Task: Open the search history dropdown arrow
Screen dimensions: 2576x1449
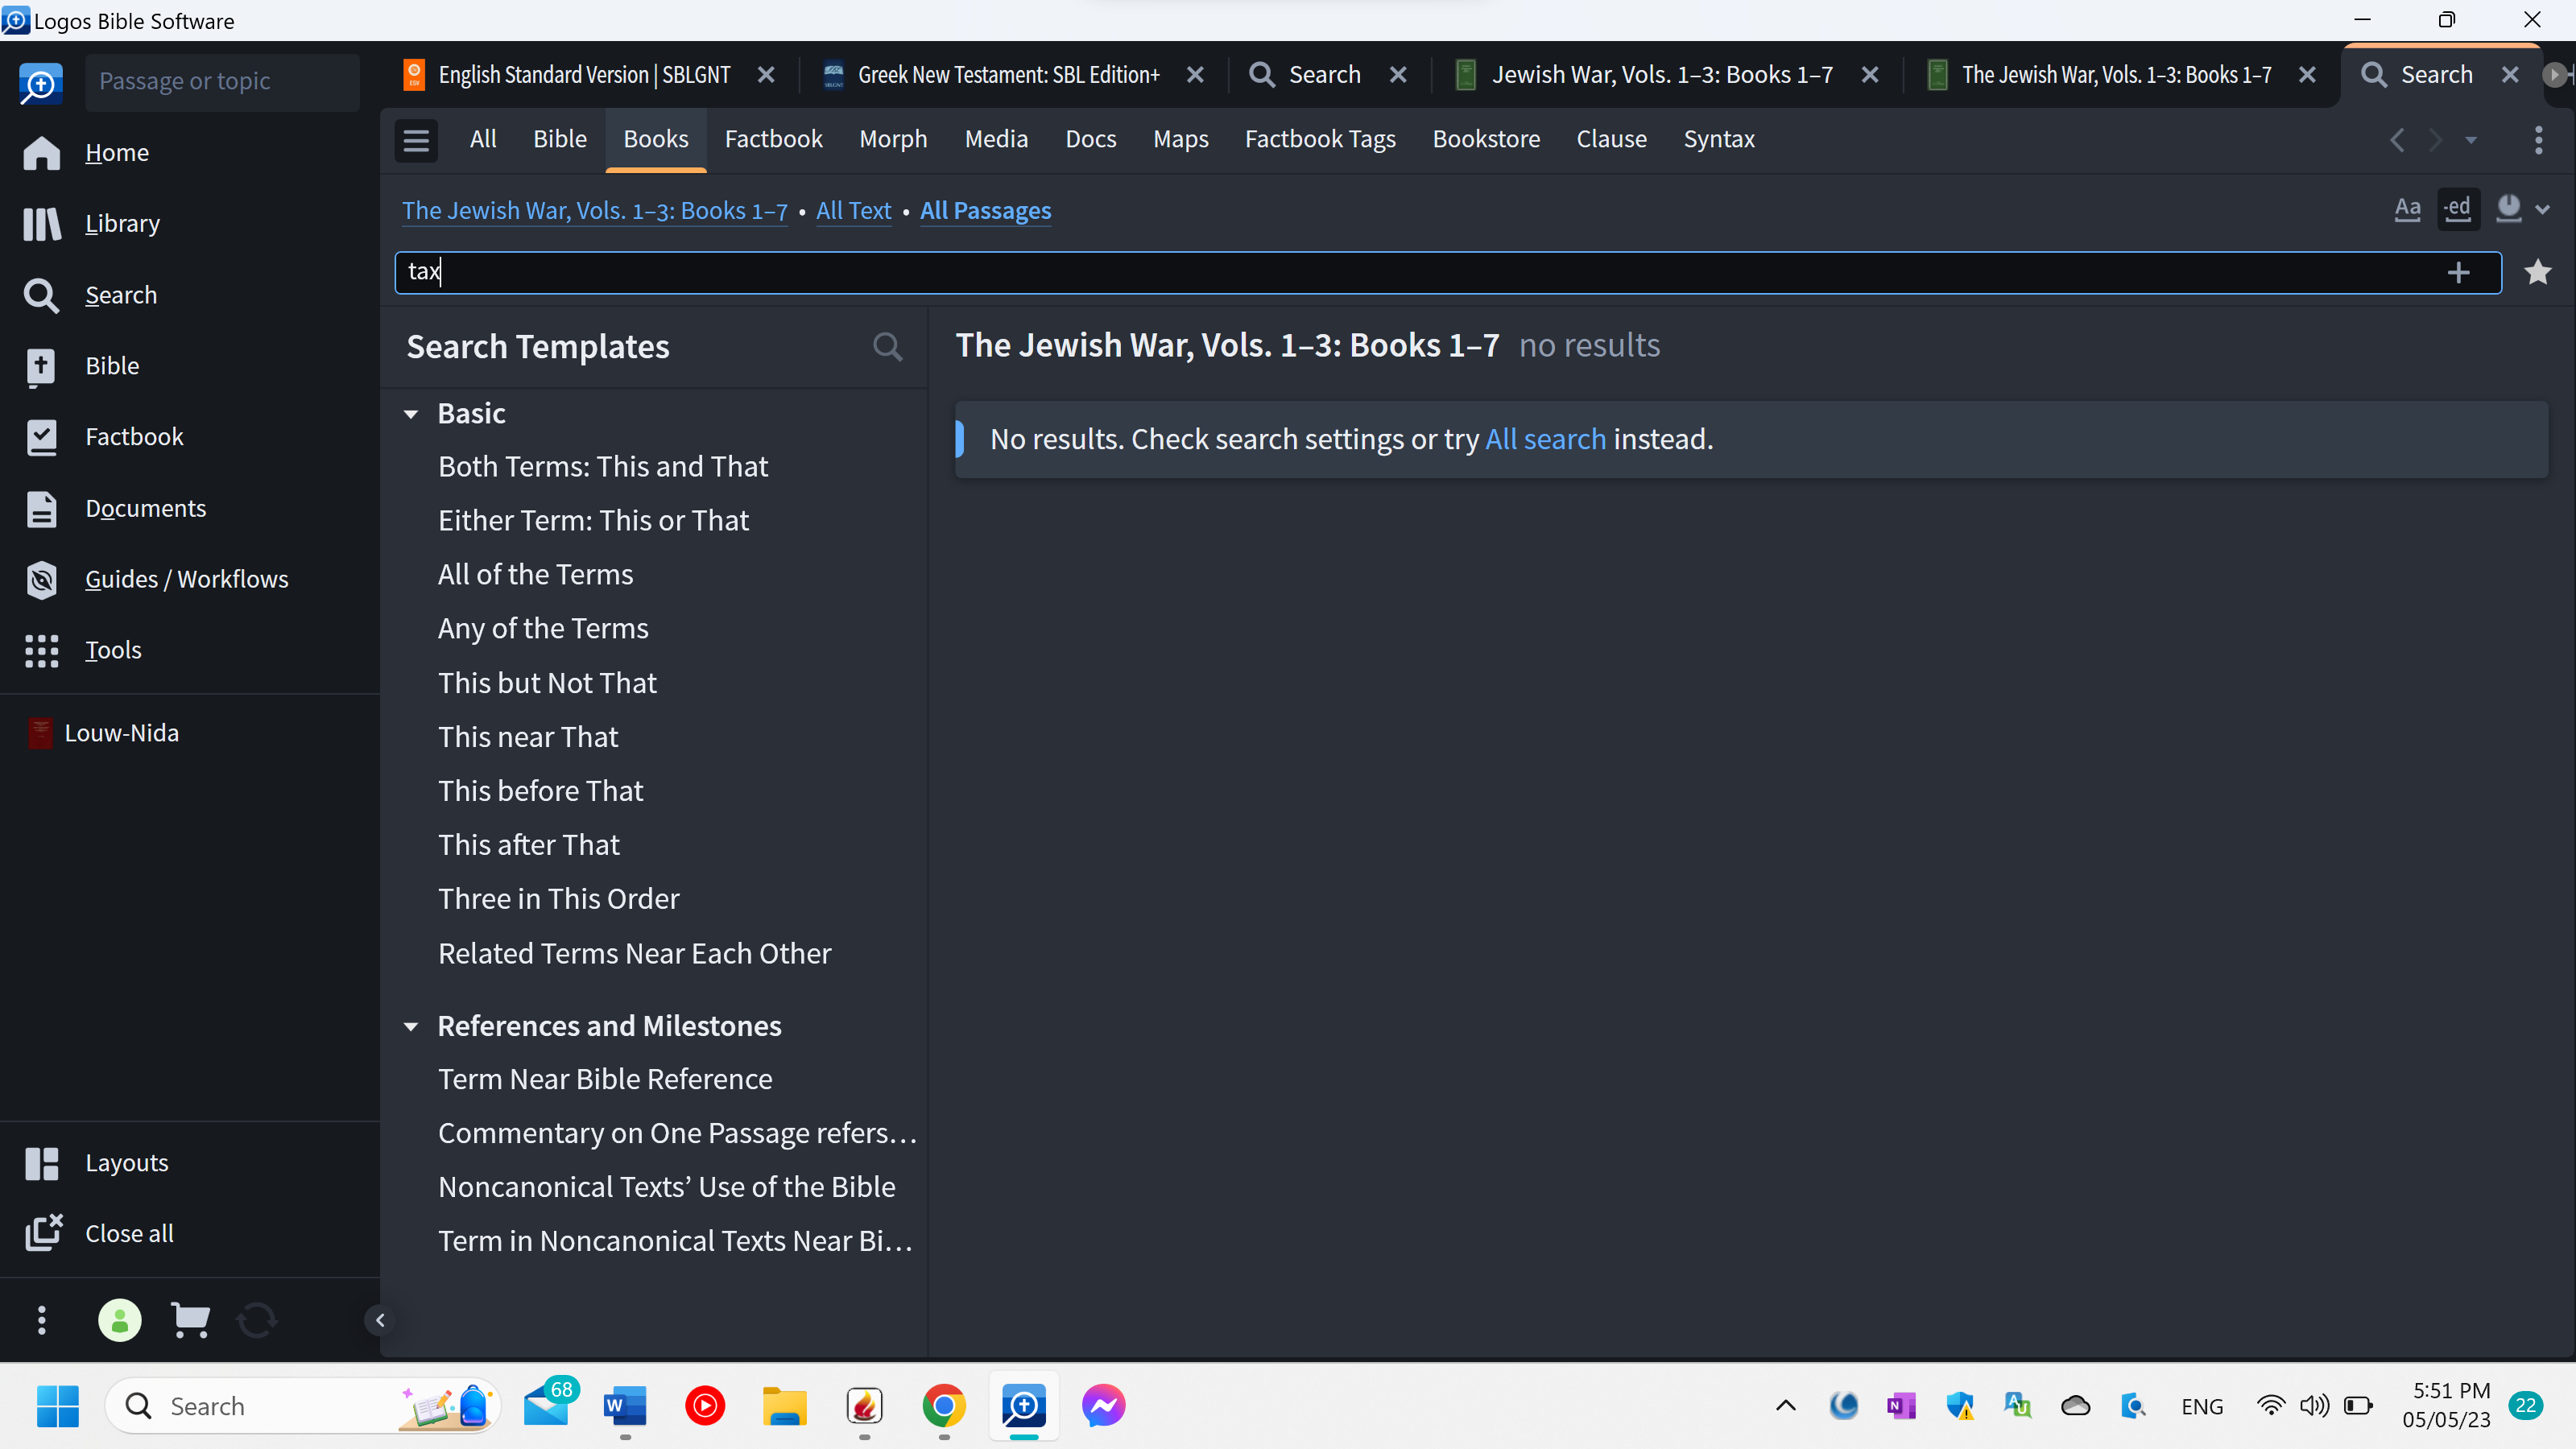Action: [x=2471, y=140]
